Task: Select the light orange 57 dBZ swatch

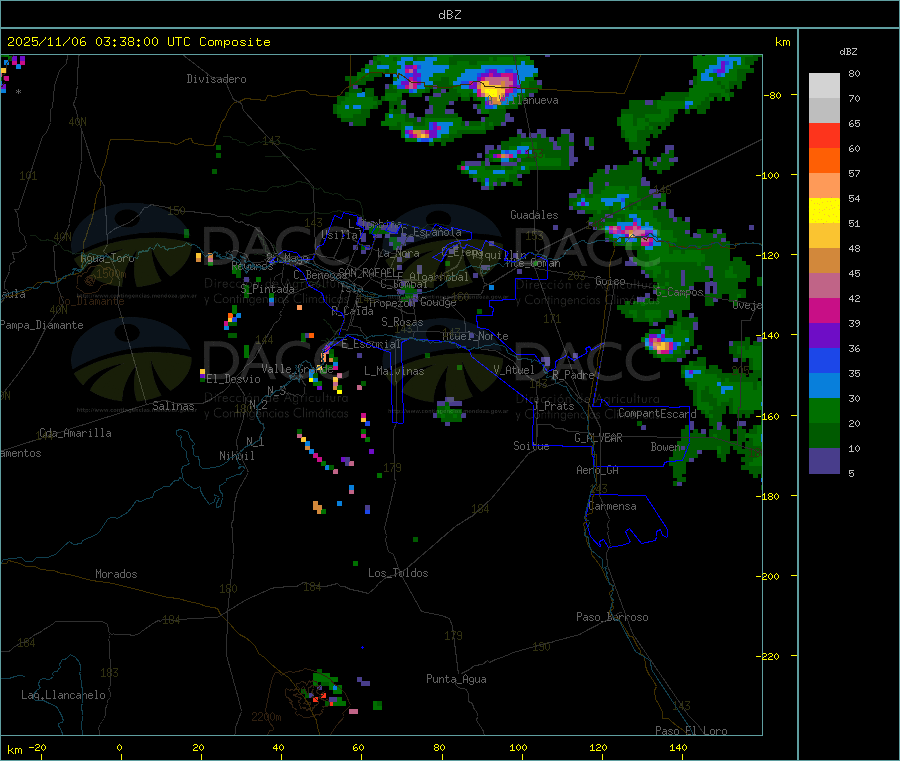Action: click(824, 185)
